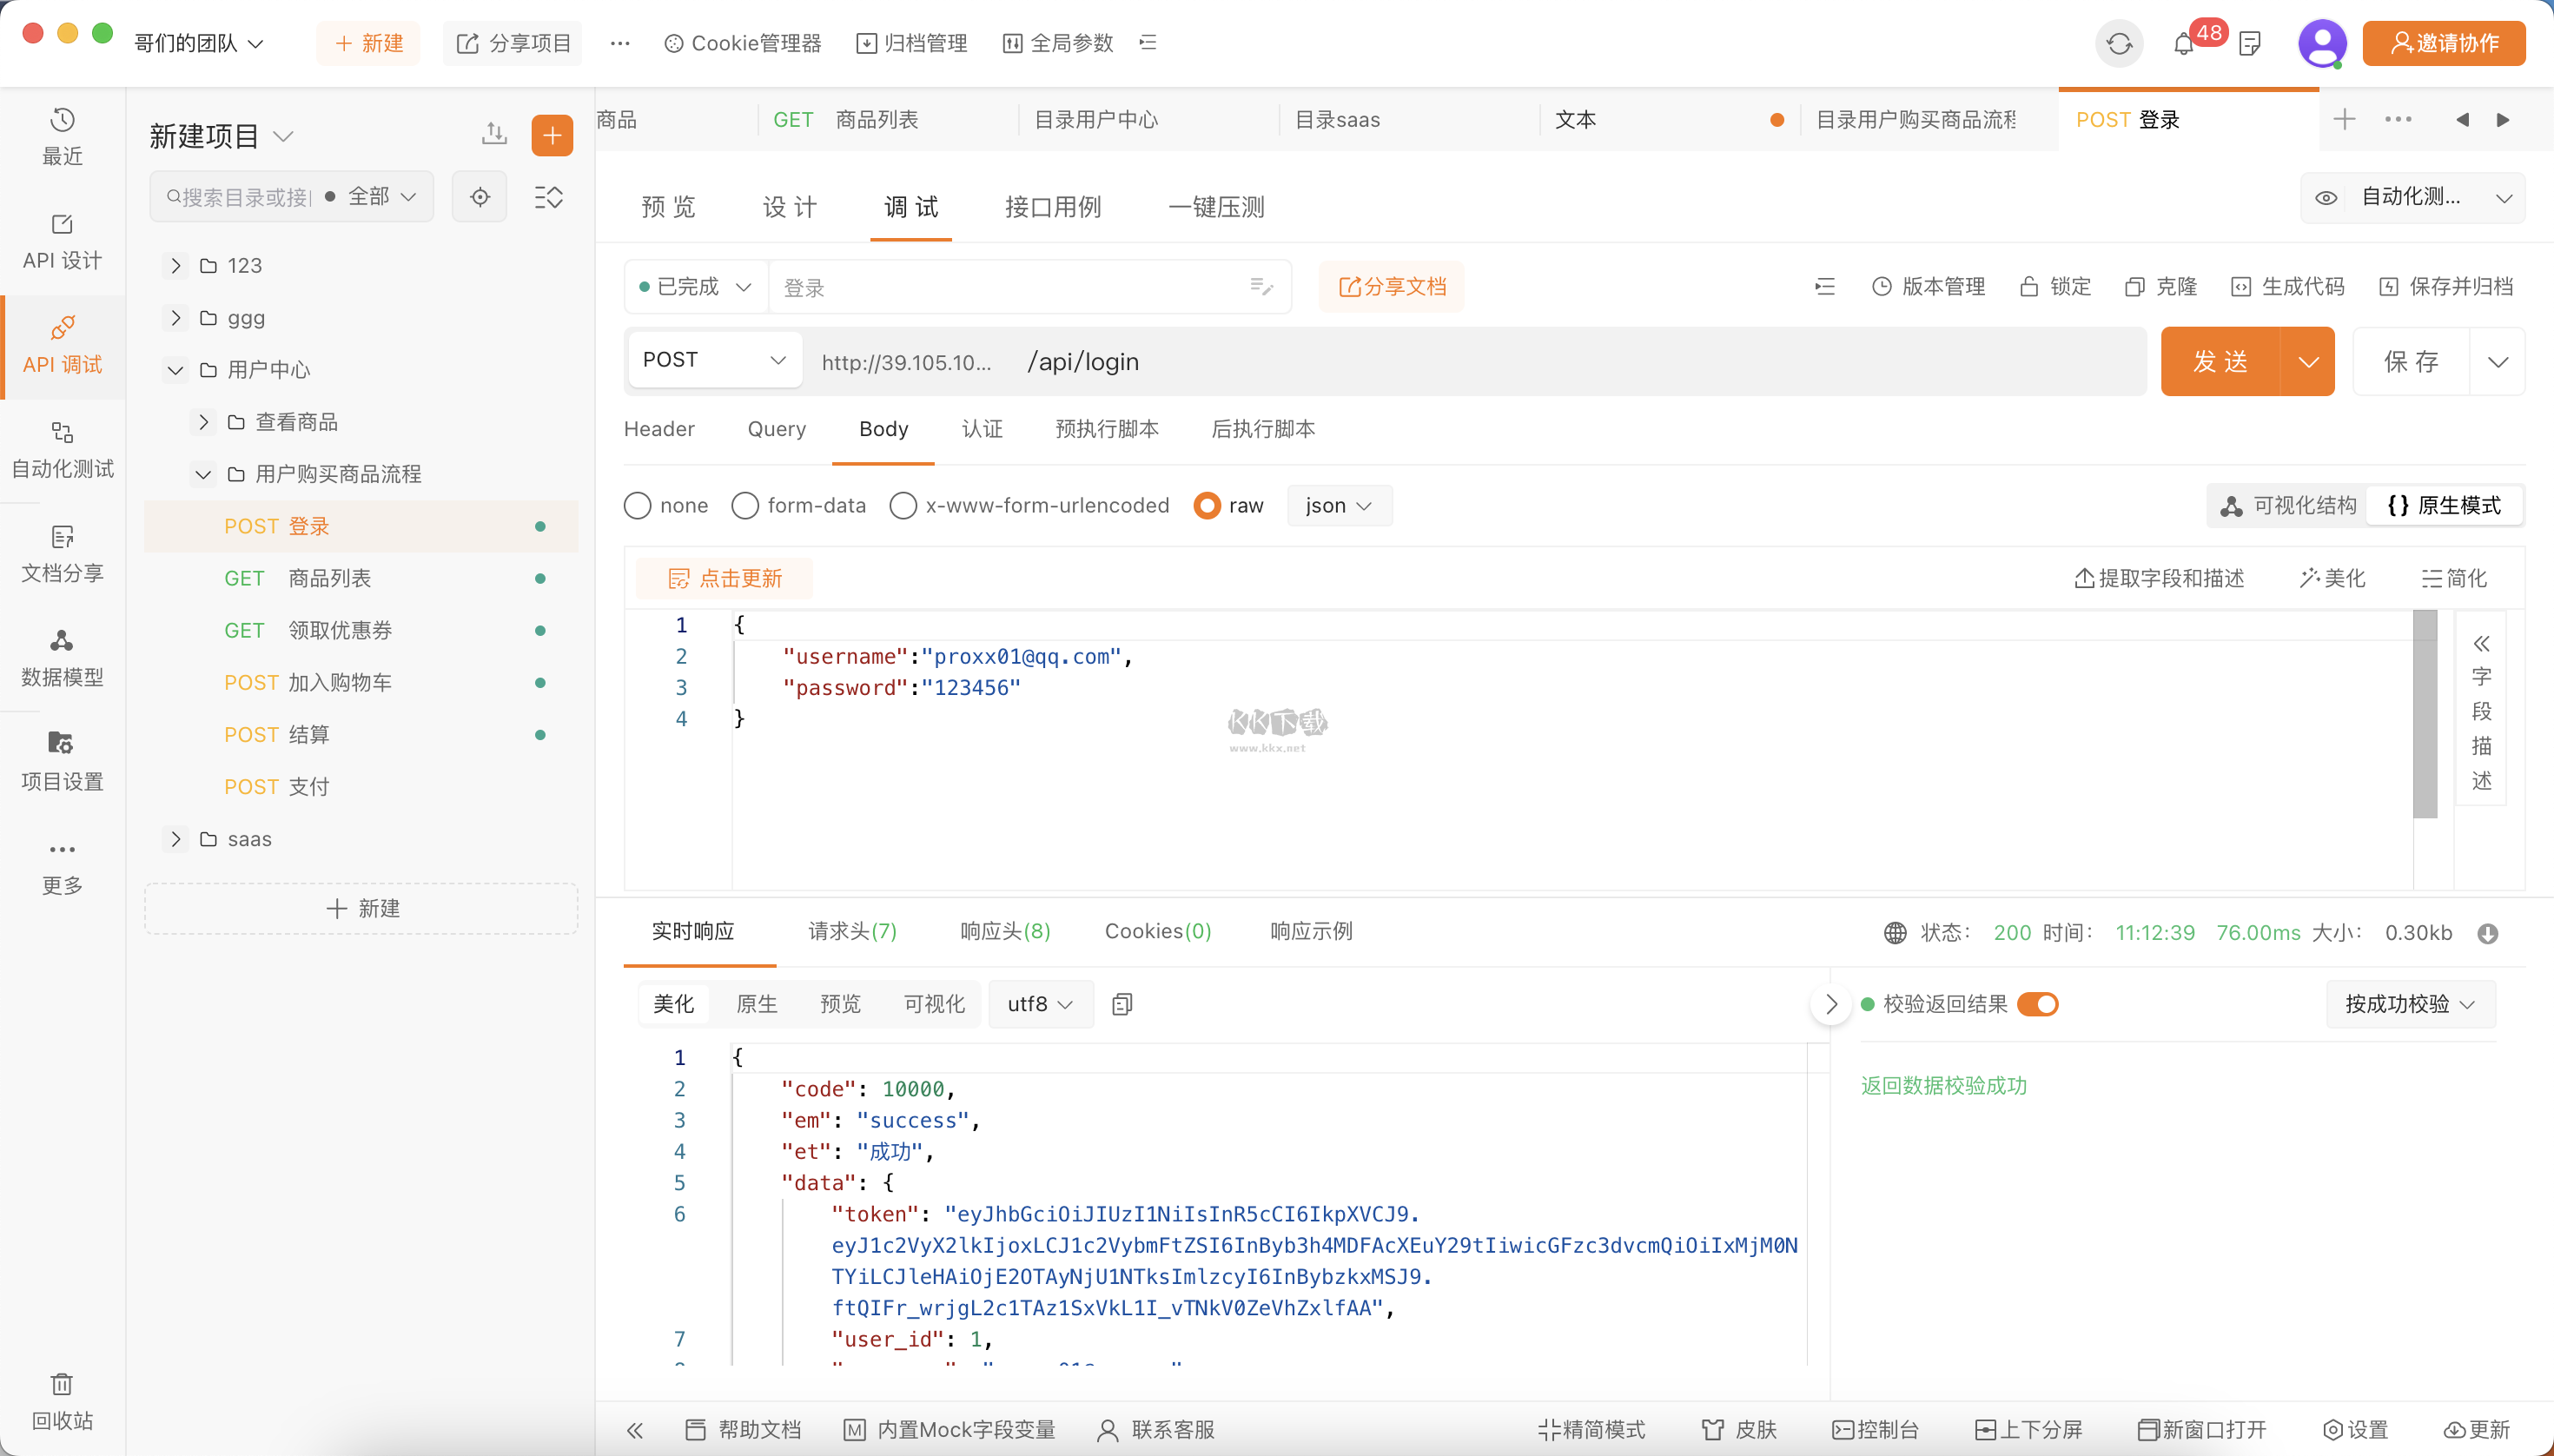The image size is (2554, 1456).
Task: Click the 分享文档 share doc button
Action: tap(1391, 287)
